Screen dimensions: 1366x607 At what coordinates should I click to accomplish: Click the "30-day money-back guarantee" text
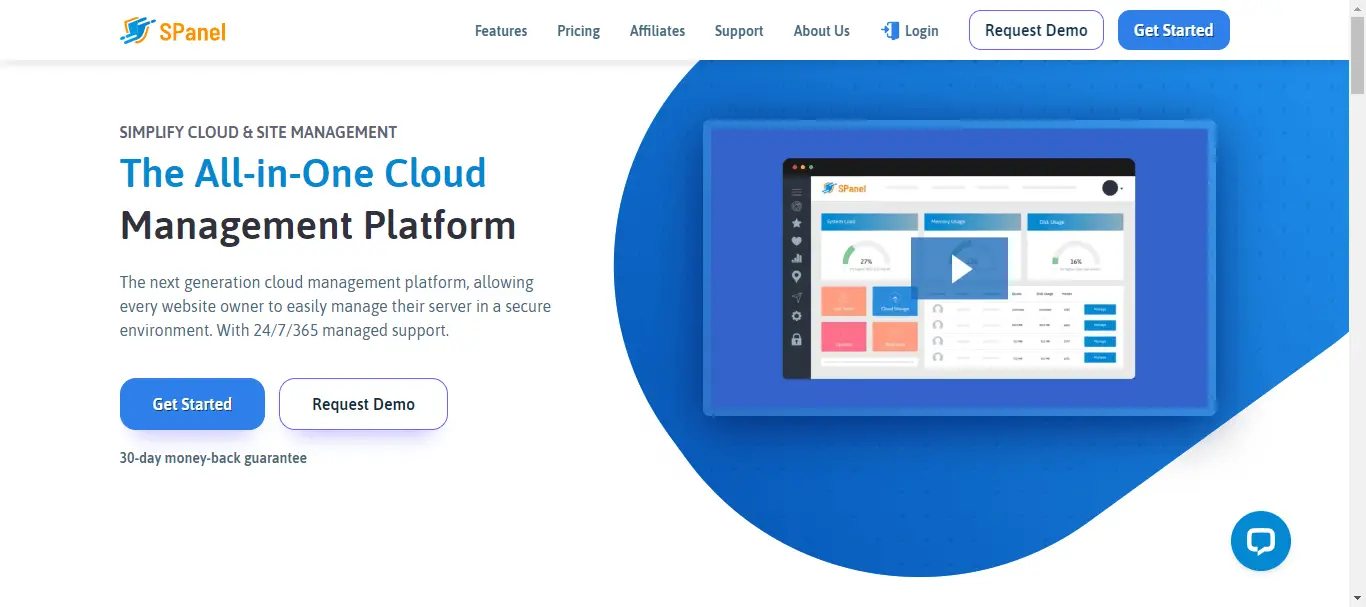point(213,458)
